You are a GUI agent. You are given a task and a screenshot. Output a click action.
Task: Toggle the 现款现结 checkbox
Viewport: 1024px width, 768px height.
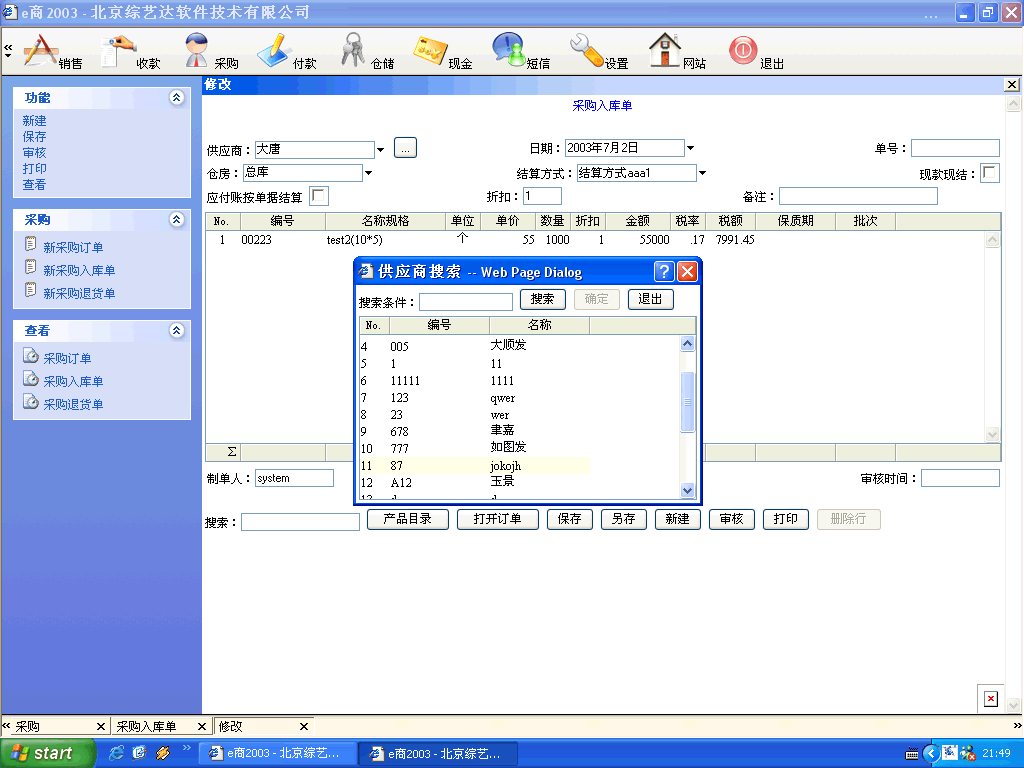point(989,174)
